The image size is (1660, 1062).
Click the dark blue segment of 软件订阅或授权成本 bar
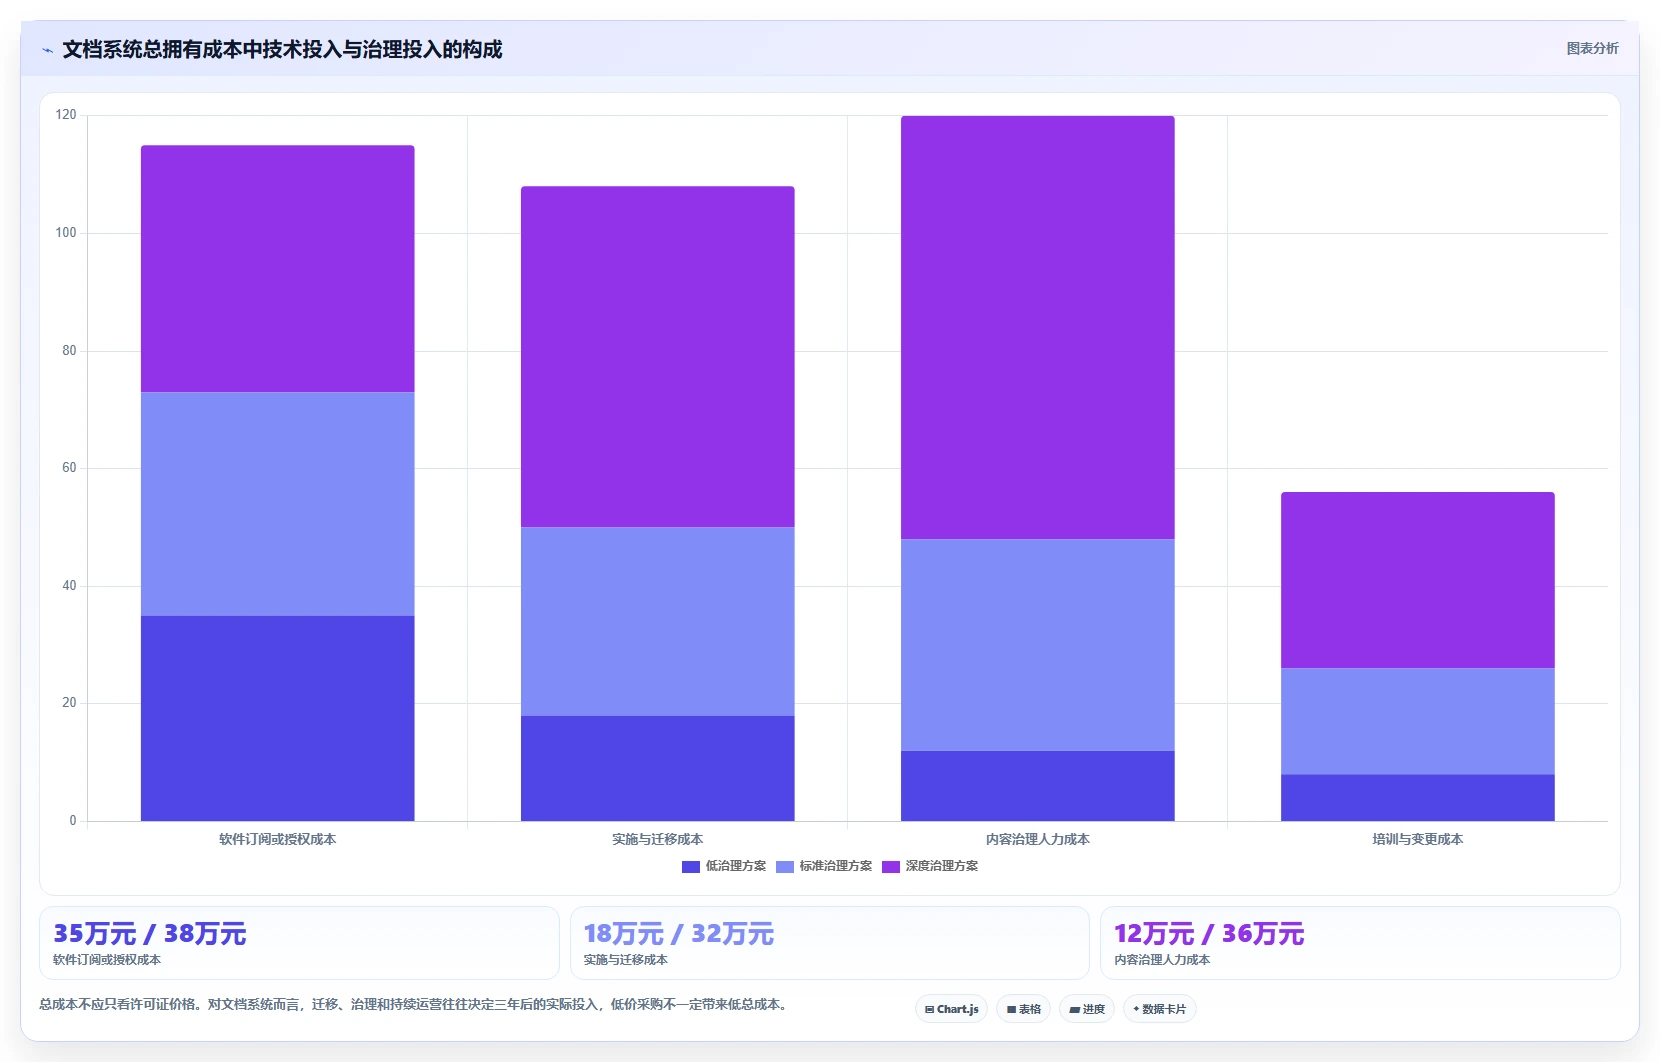(x=277, y=718)
